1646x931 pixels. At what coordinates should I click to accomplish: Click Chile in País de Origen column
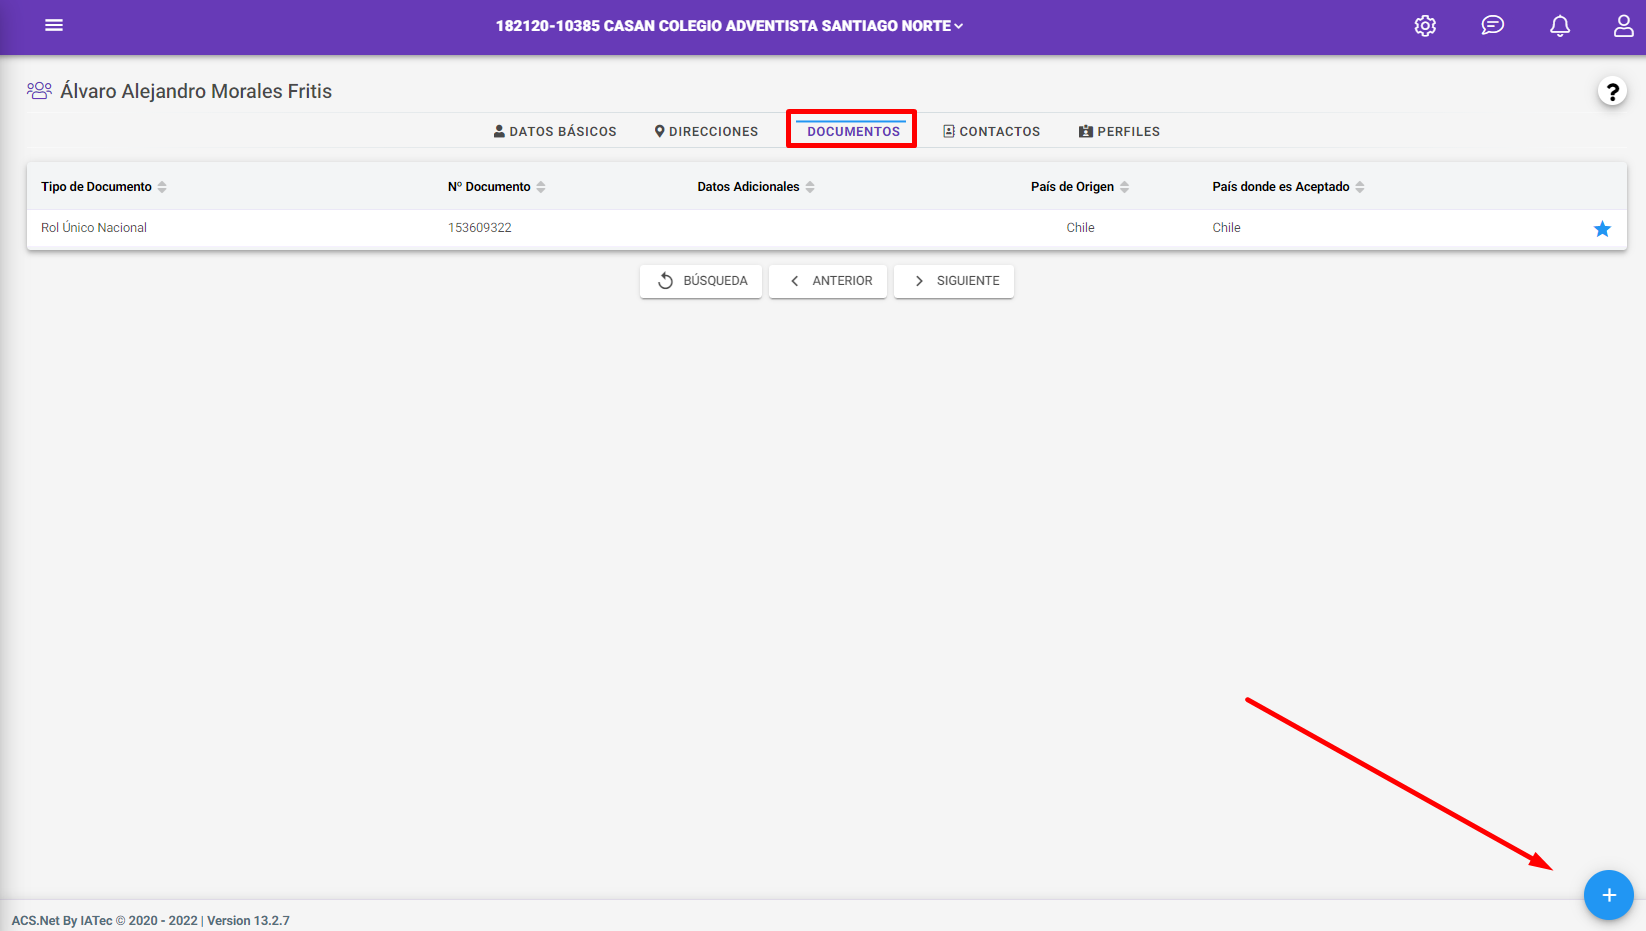click(x=1080, y=228)
